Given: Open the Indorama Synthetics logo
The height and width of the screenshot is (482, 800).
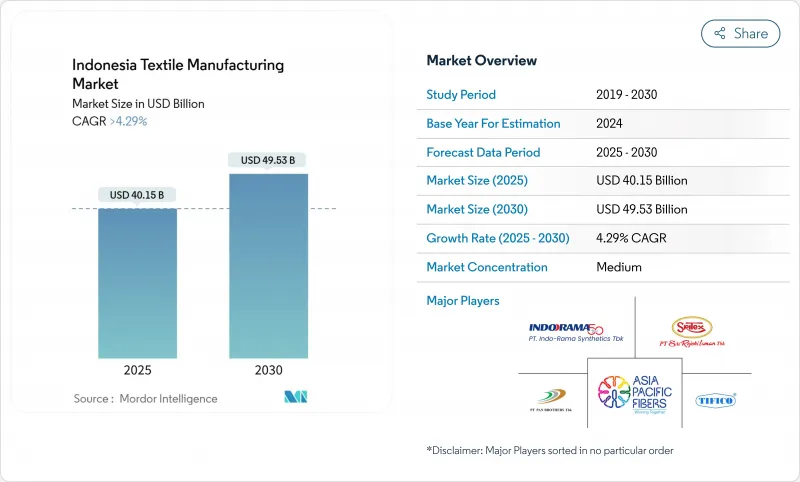Looking at the screenshot, I should coord(565,333).
